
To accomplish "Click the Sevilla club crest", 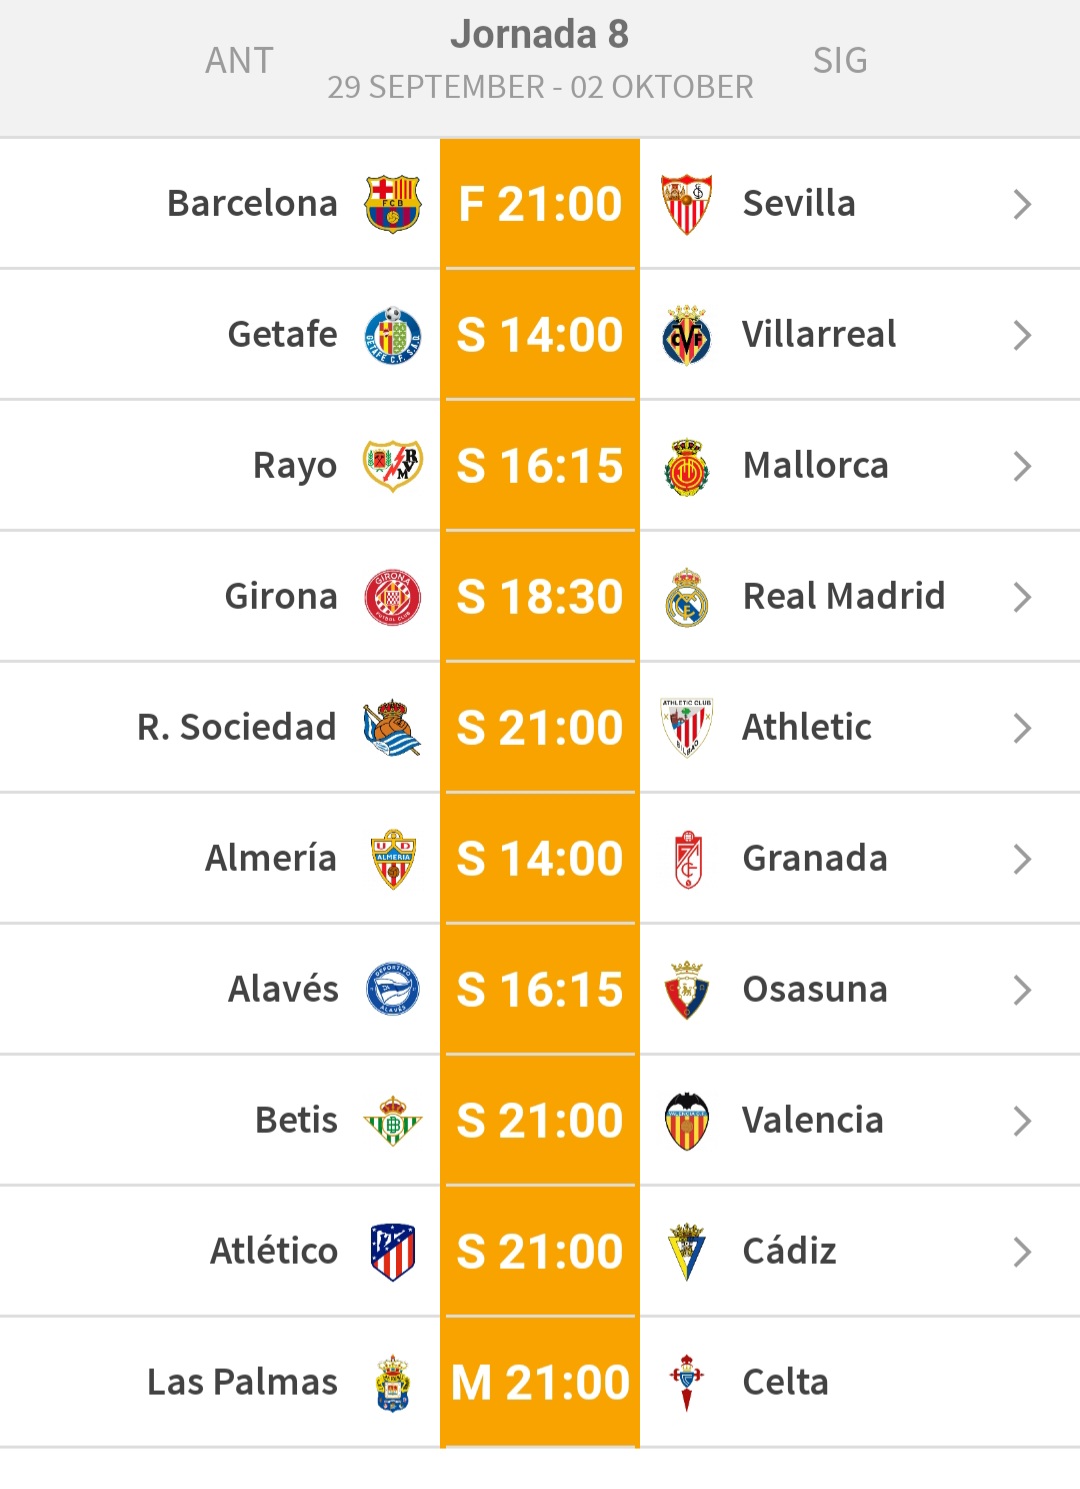I will (687, 204).
